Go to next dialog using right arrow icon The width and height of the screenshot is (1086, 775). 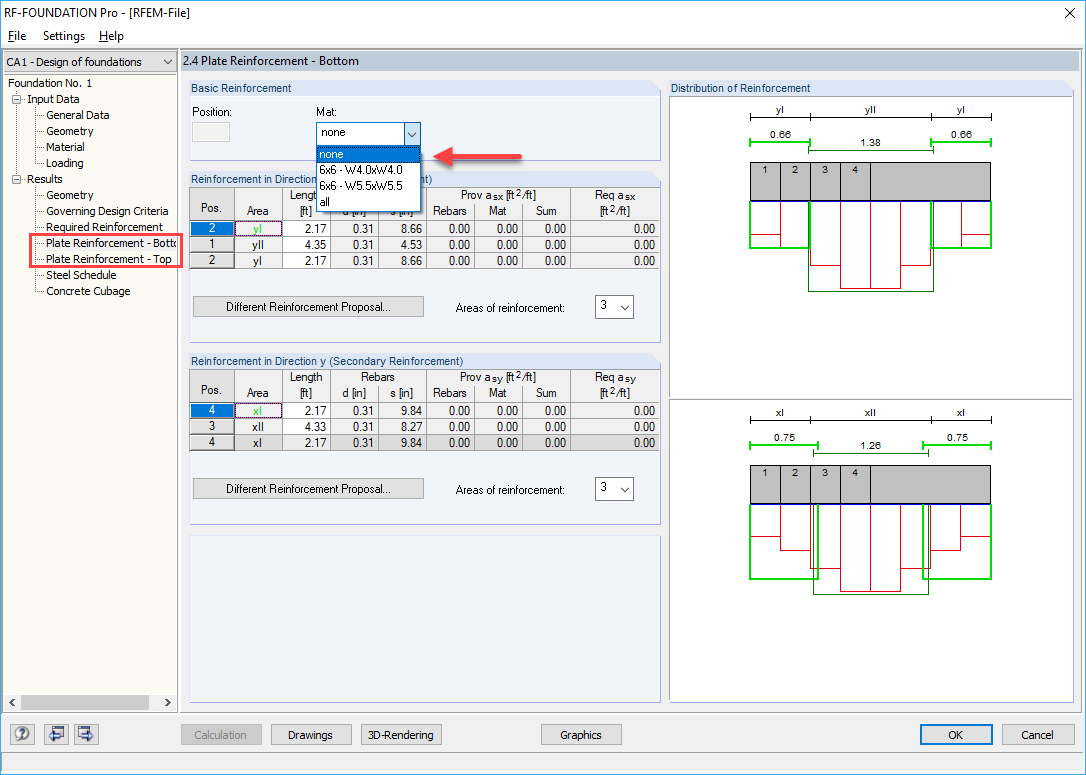[86, 734]
